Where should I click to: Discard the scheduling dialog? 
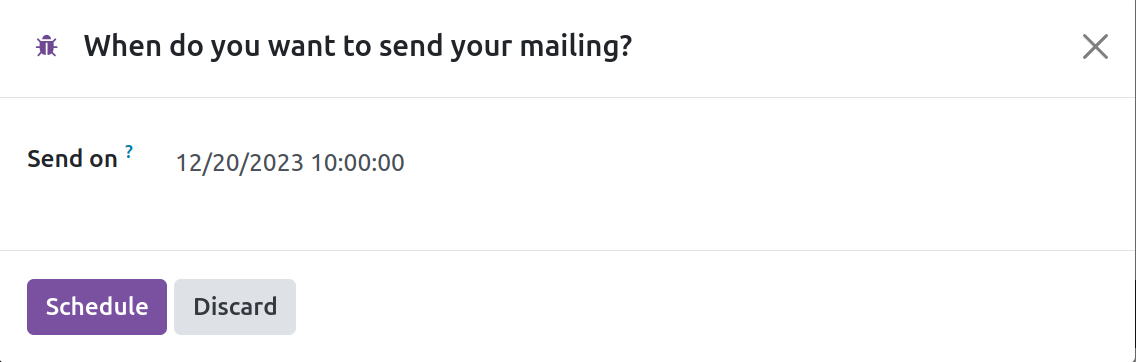[x=235, y=307]
